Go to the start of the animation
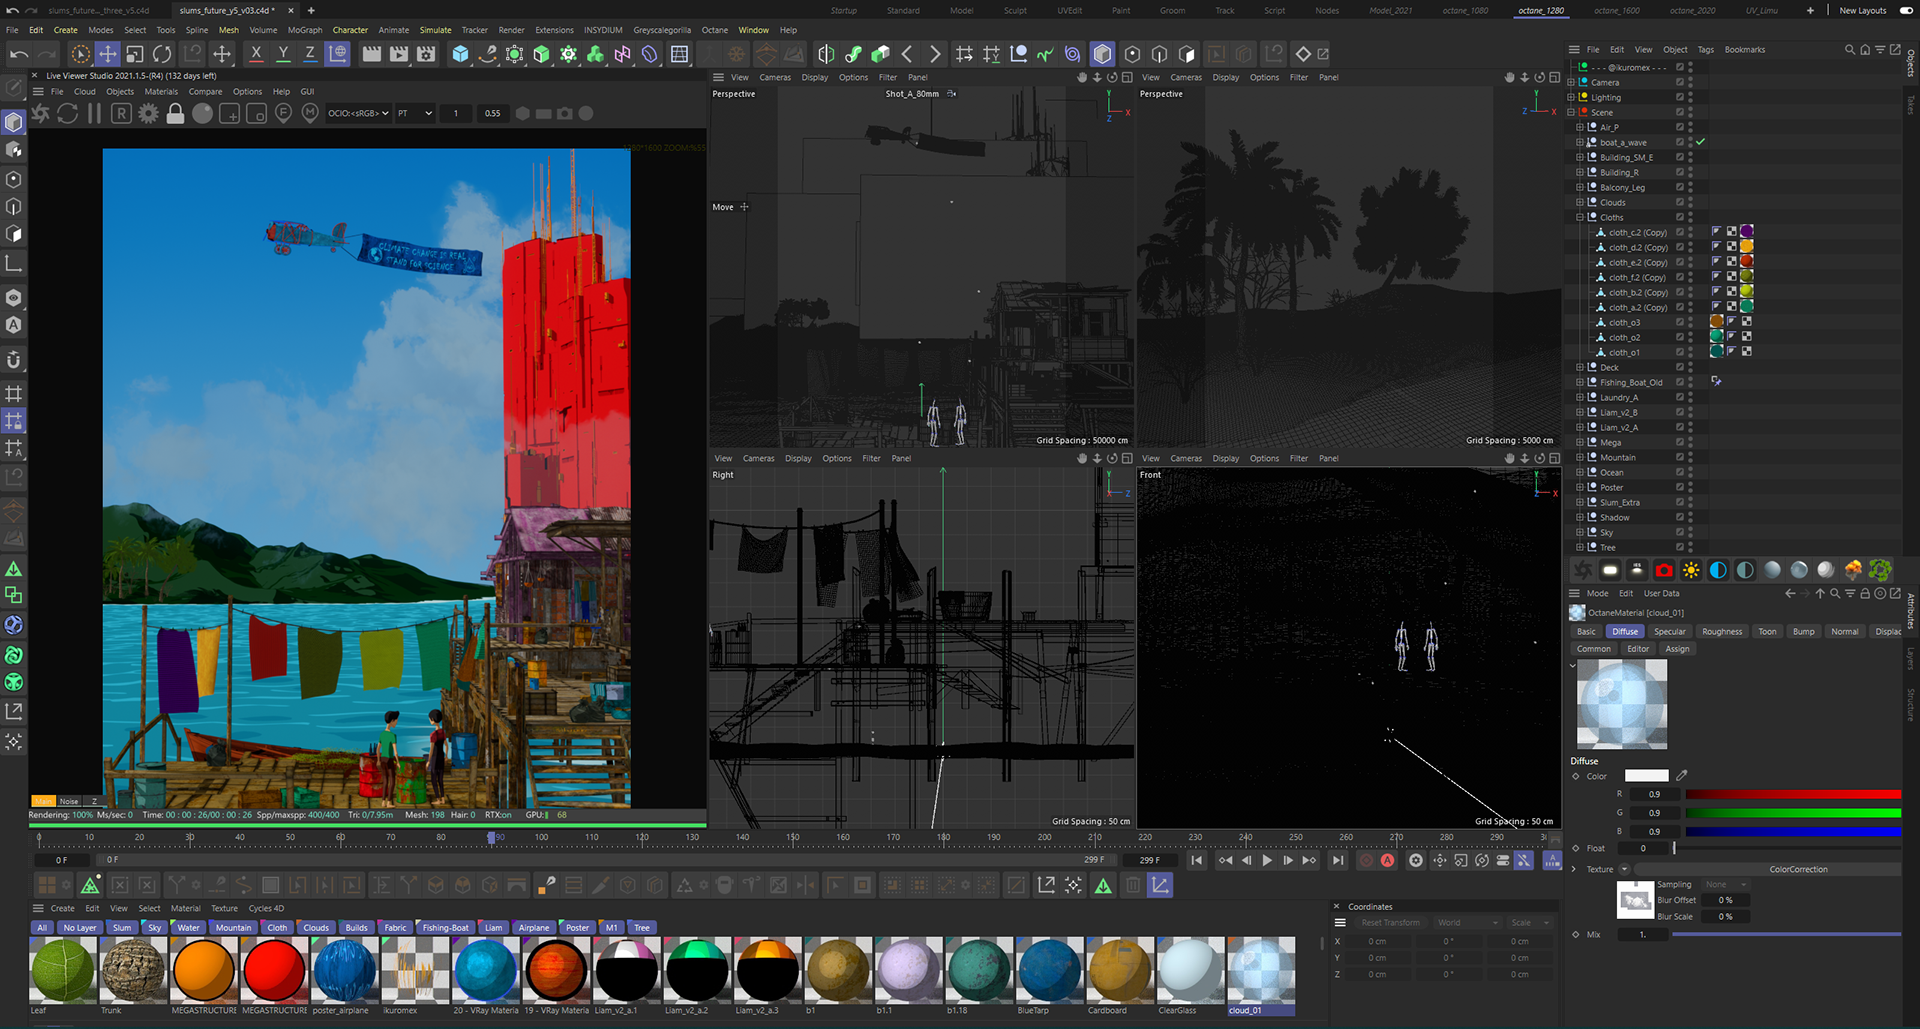 (x=1197, y=860)
